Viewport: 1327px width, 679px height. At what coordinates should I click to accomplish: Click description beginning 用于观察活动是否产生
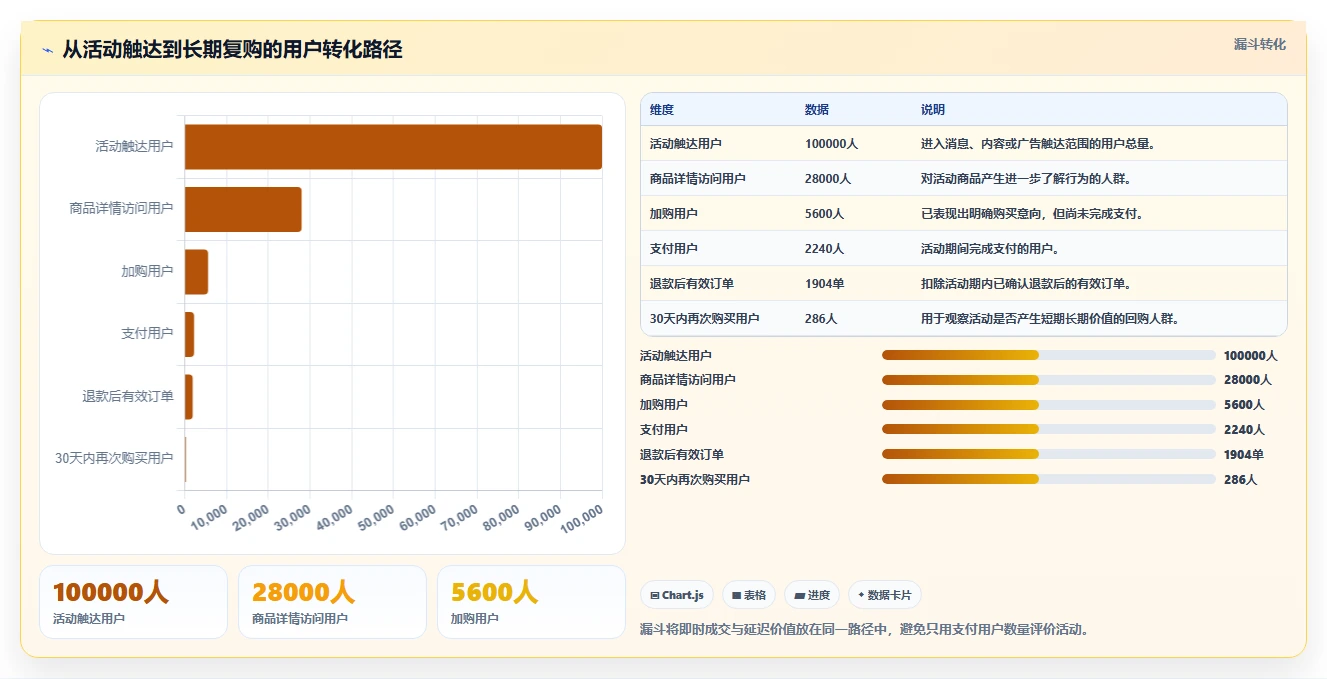click(x=1050, y=319)
